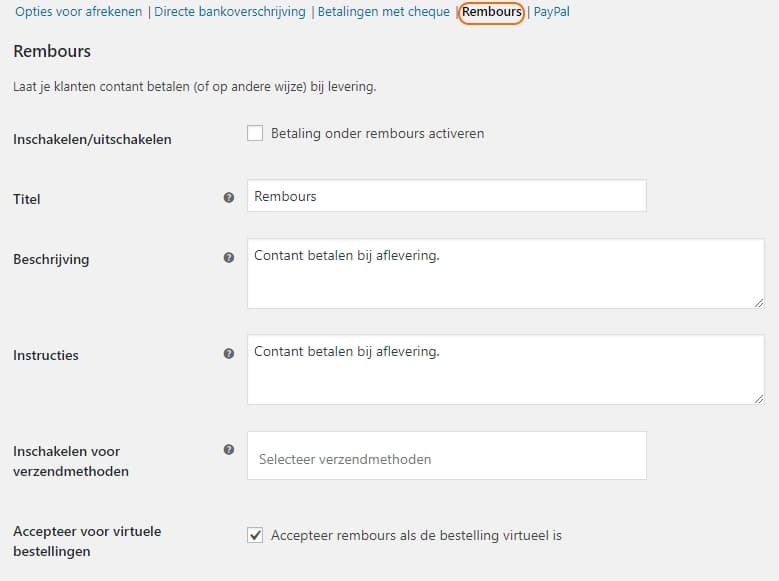Click the Accepteer rembours als de bestelling label

416,535
